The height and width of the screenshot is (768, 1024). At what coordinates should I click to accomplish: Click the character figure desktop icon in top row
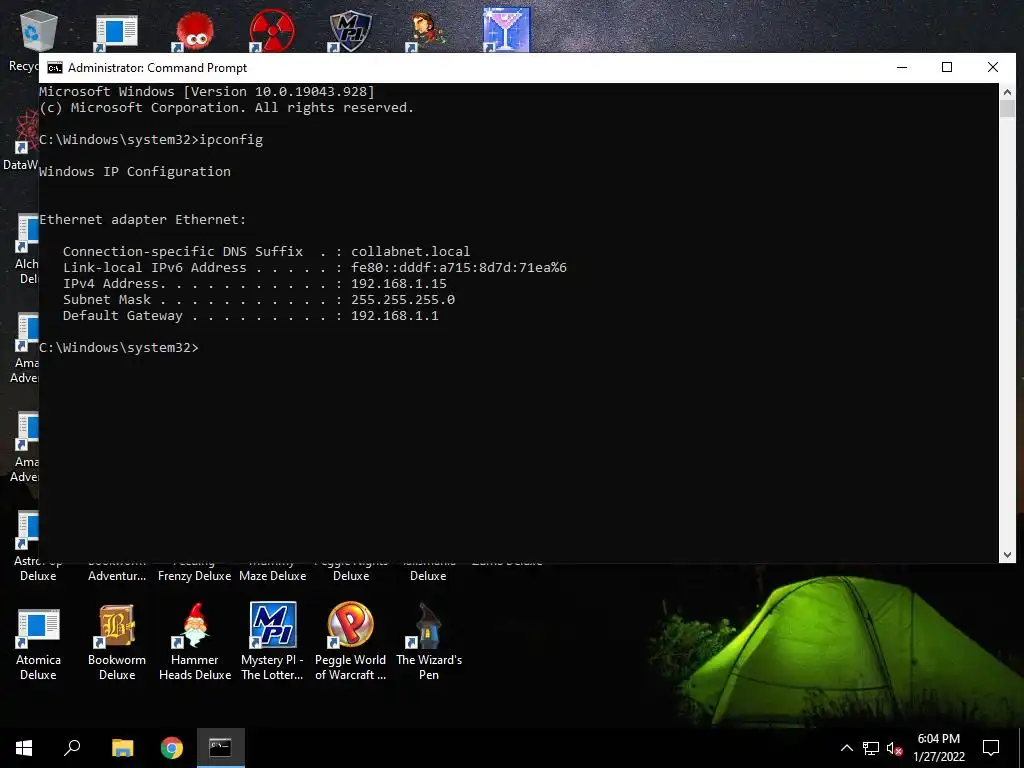428,31
